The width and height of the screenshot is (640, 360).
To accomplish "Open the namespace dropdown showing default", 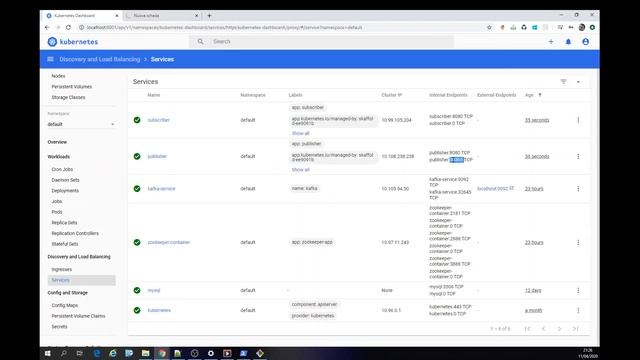I will coord(81,124).
